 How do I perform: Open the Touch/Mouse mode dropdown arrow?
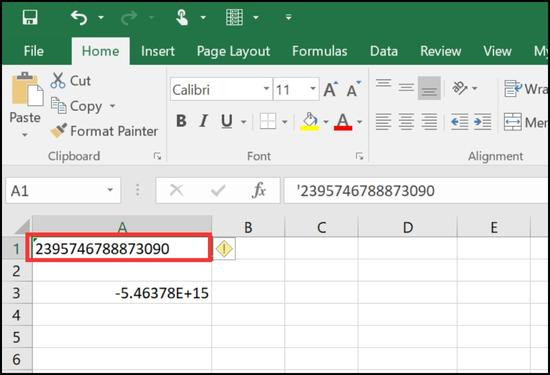[203, 17]
